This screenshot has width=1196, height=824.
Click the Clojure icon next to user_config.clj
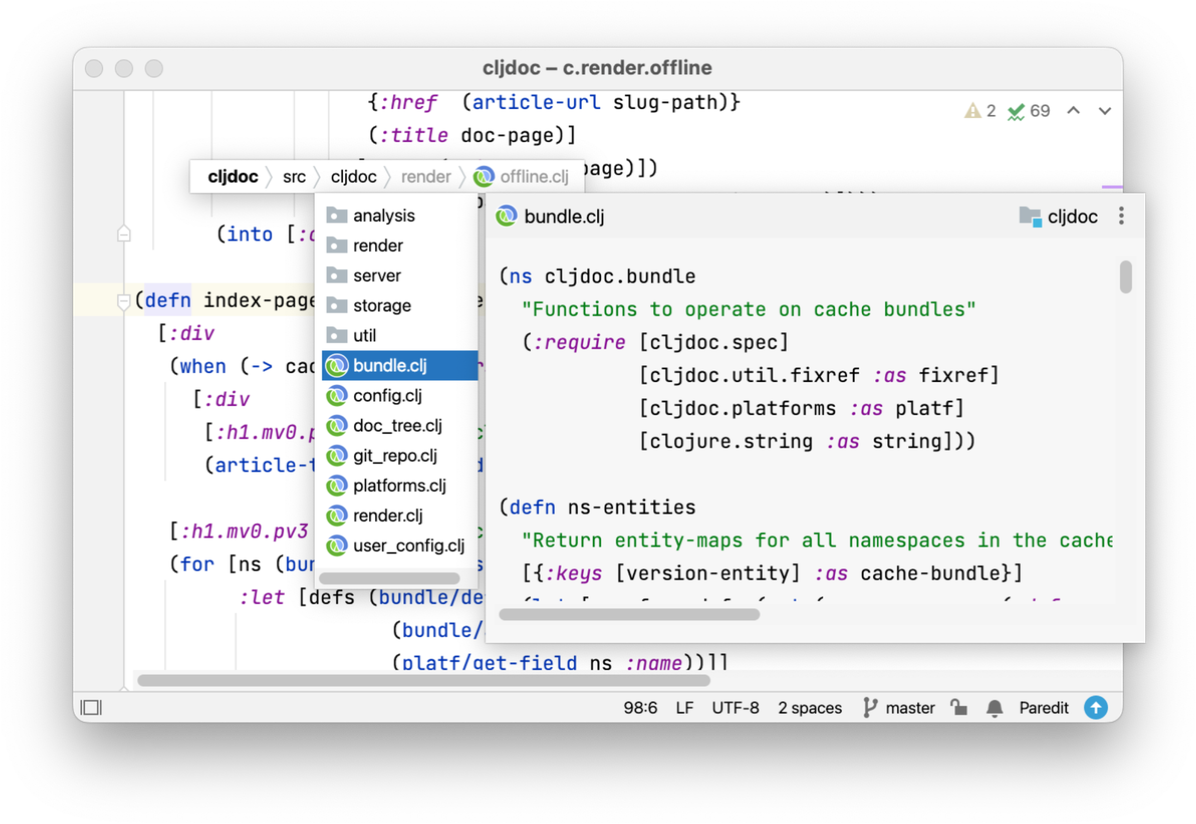336,546
